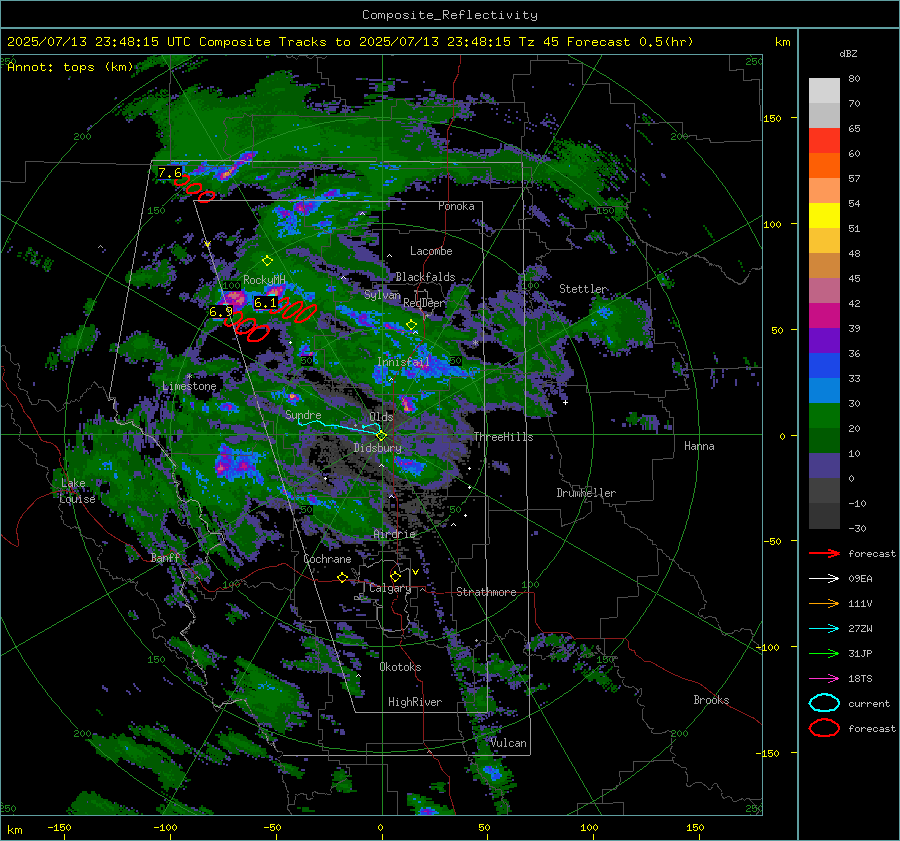Click the red 65 dBZ color swatch
The width and height of the screenshot is (900, 841).
click(x=824, y=140)
